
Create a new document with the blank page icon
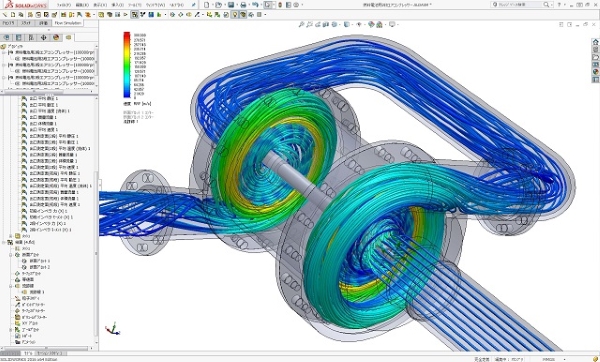pos(207,5)
